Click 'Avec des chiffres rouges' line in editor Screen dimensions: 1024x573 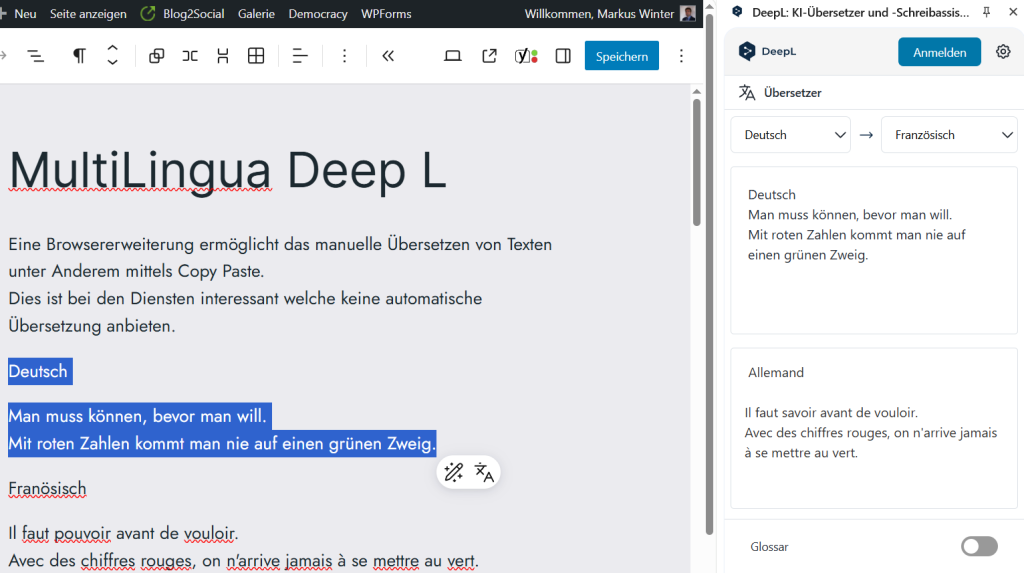[x=243, y=561]
